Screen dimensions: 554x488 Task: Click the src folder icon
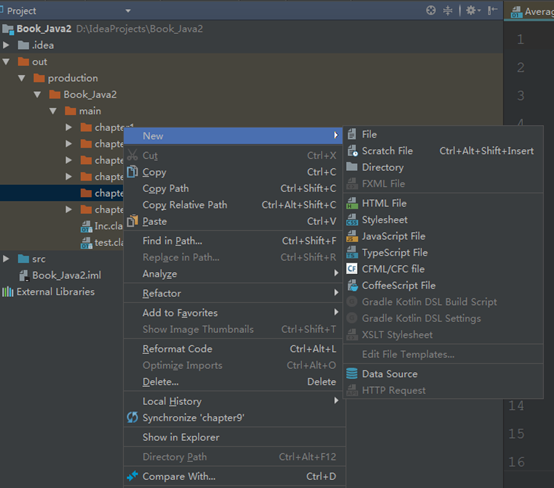23,259
